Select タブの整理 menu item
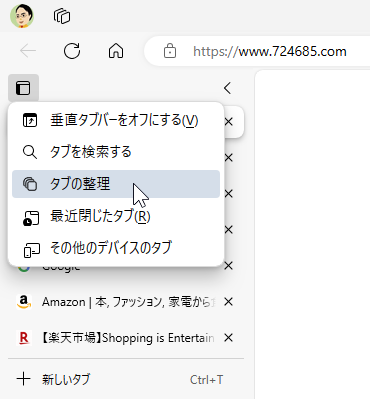370x399 pixels. 116,184
